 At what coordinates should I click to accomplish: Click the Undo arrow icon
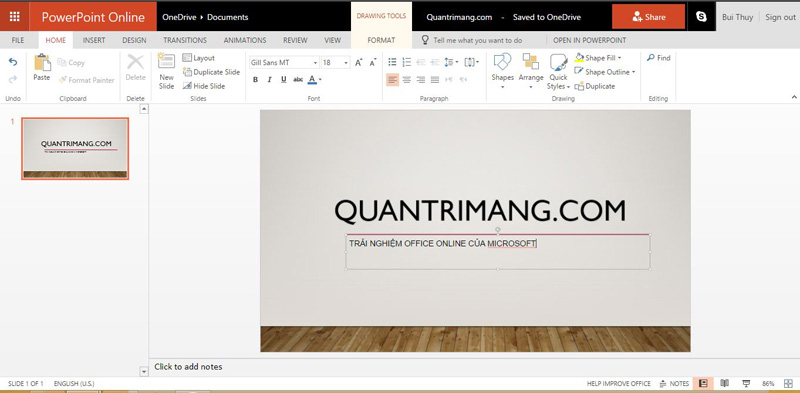[x=13, y=62]
